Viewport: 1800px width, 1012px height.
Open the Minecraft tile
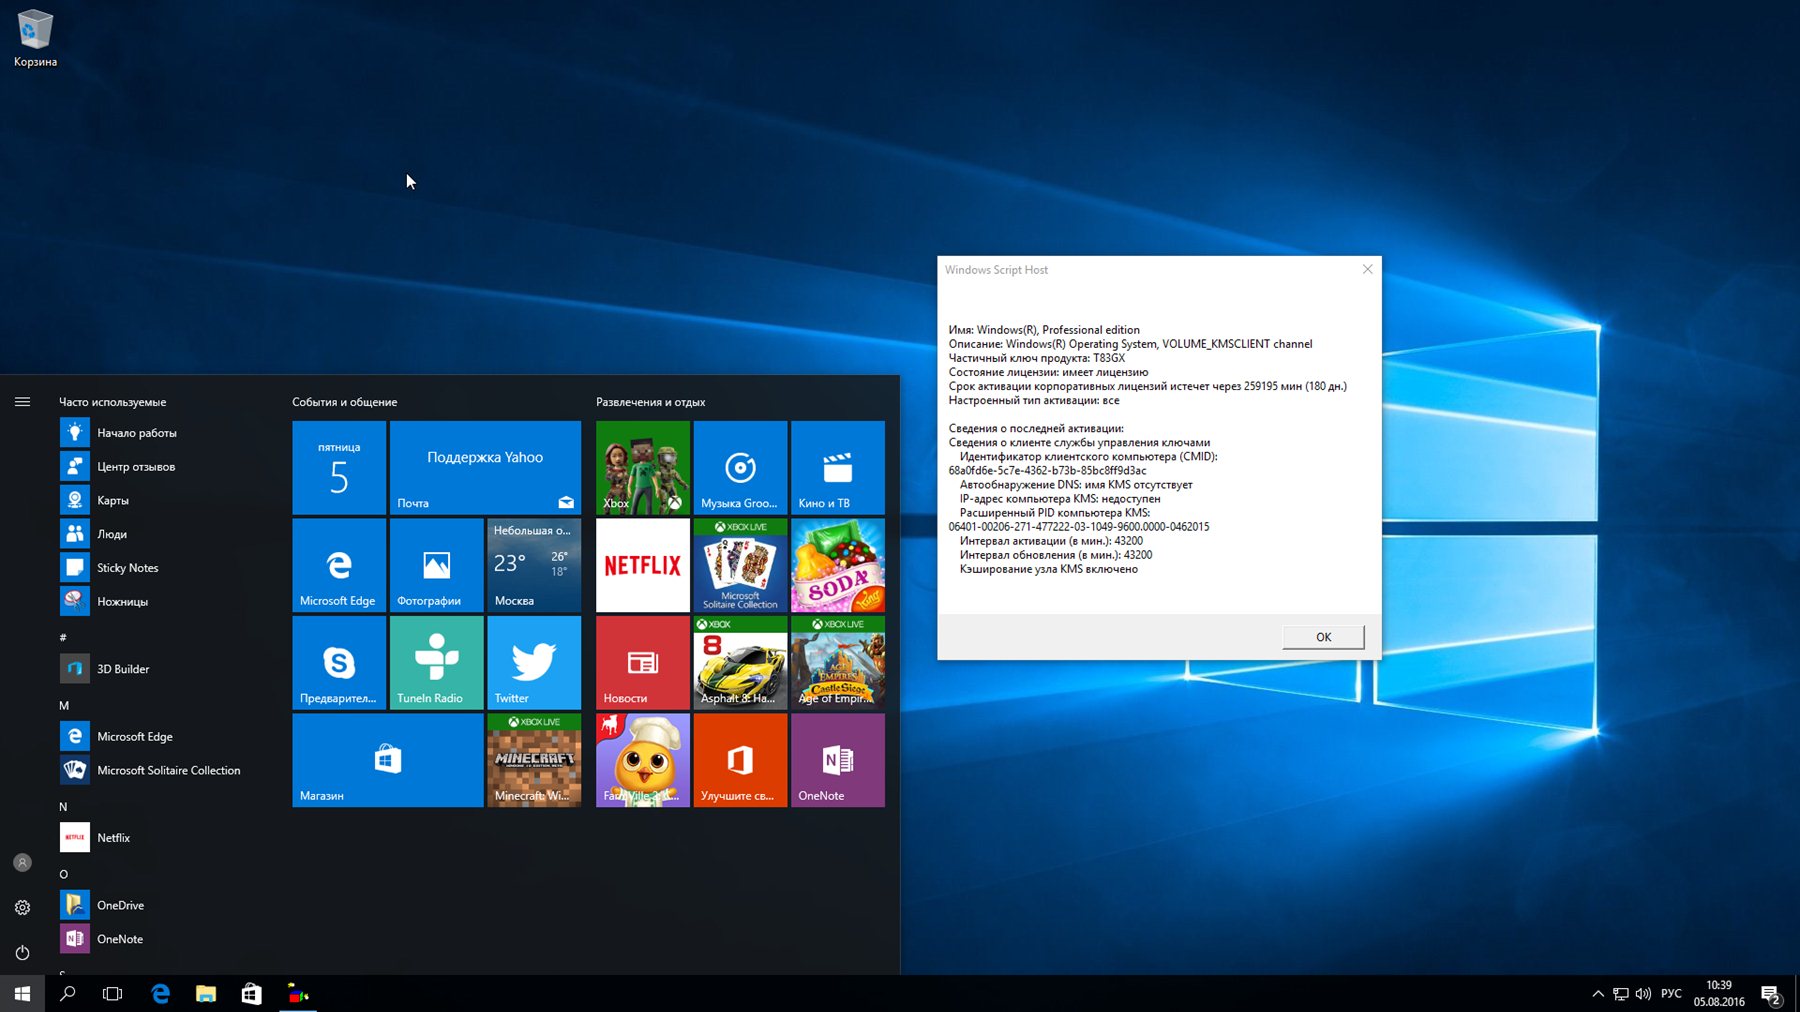coord(533,760)
